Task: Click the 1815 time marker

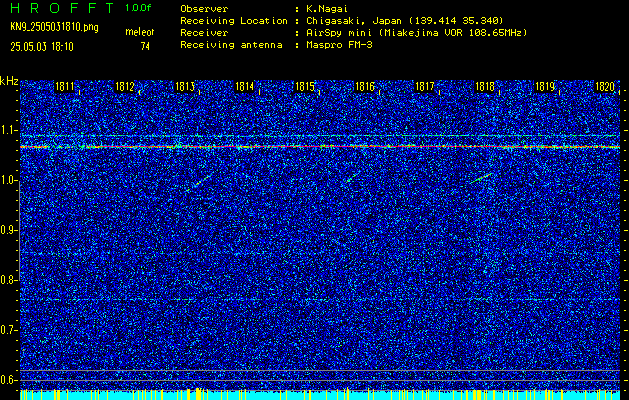Action: pos(305,87)
